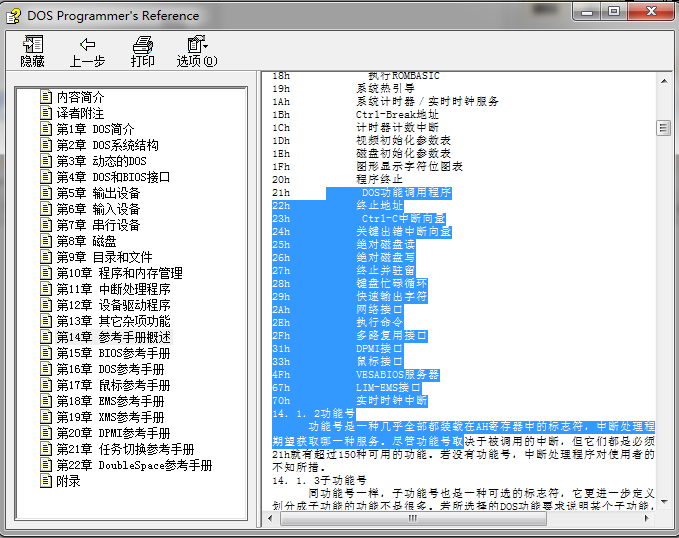This screenshot has width=679, height=538.
Task: Click the page icon beside 第15章 BIOS参考手册
Action: click(x=46, y=353)
